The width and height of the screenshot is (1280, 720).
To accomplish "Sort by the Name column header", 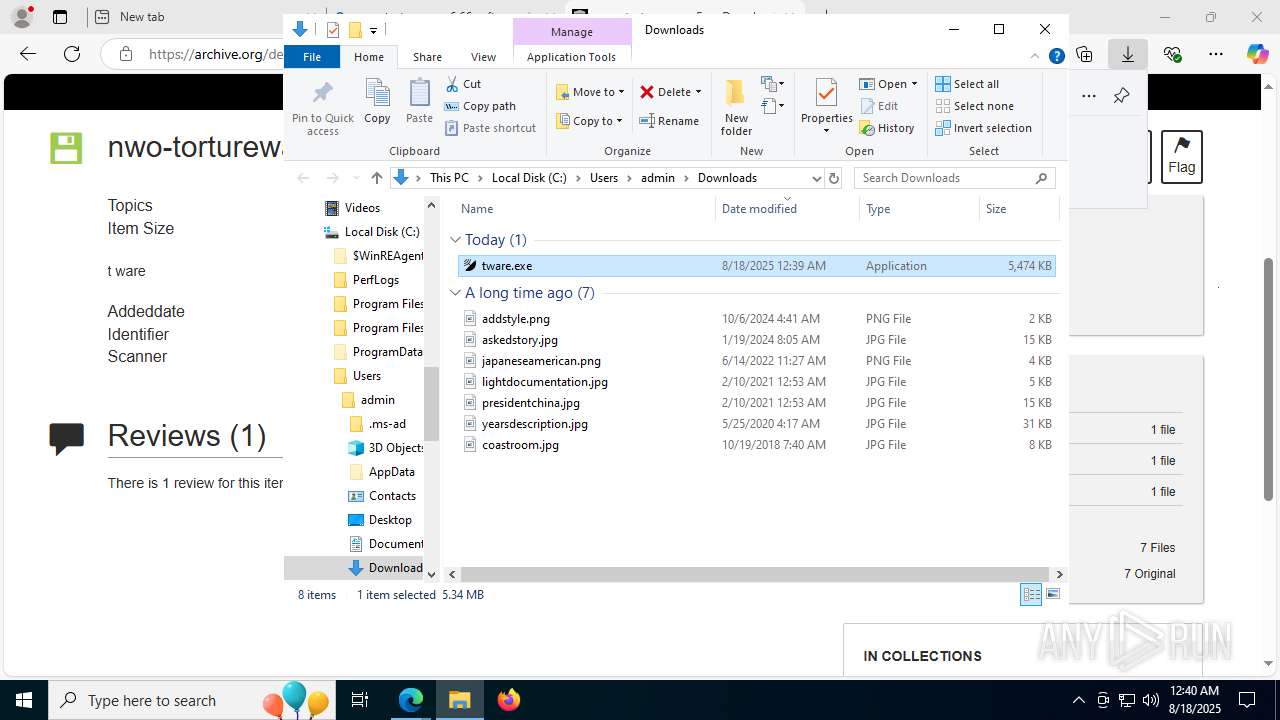I will click(x=585, y=209).
